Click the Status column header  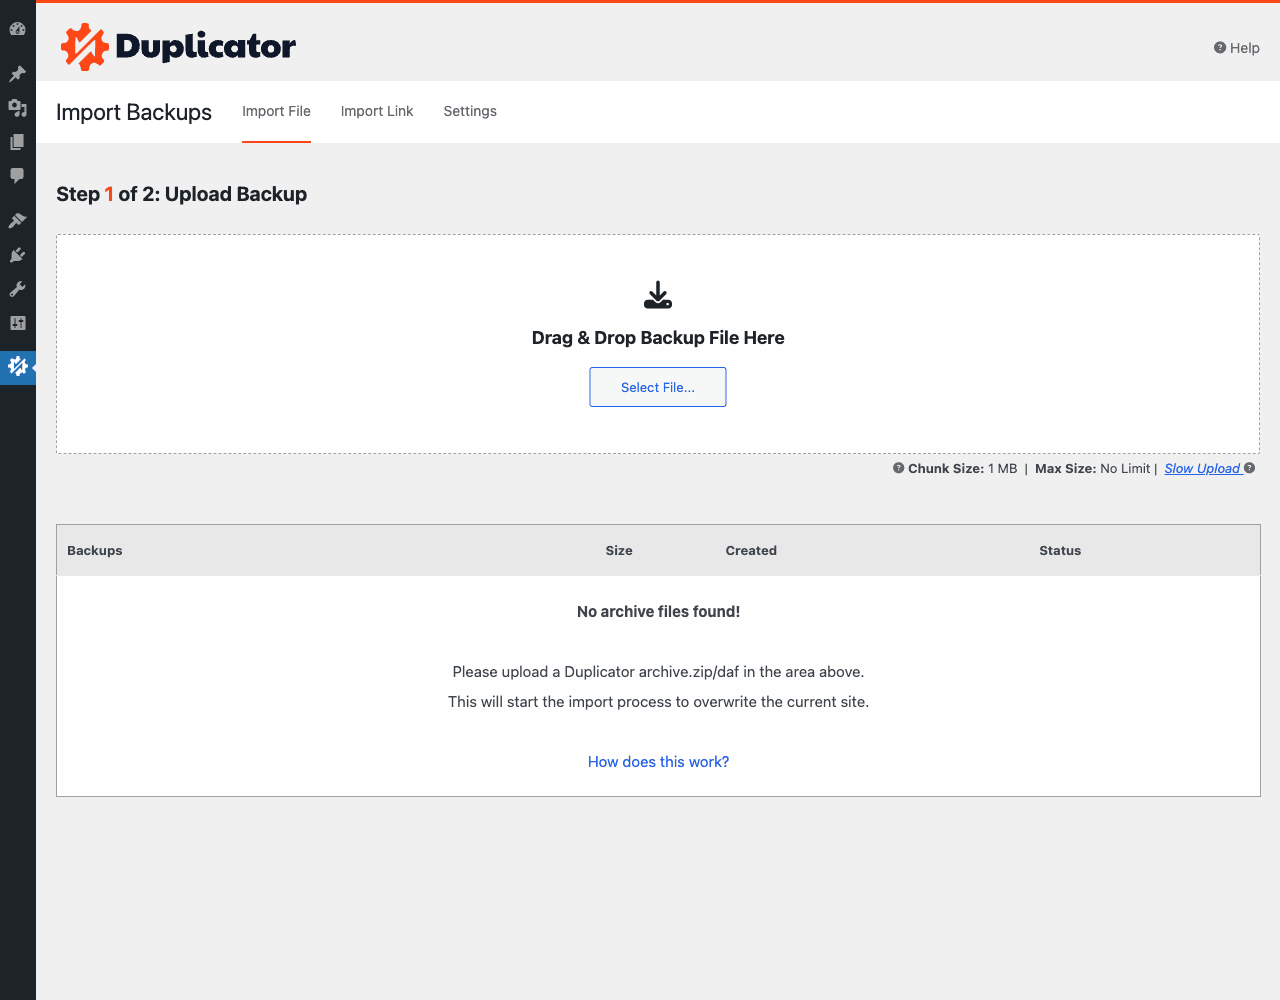click(1060, 551)
